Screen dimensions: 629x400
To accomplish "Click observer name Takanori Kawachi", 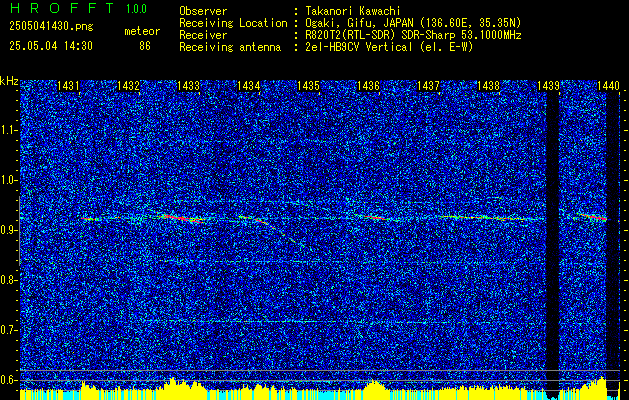I will [353, 11].
